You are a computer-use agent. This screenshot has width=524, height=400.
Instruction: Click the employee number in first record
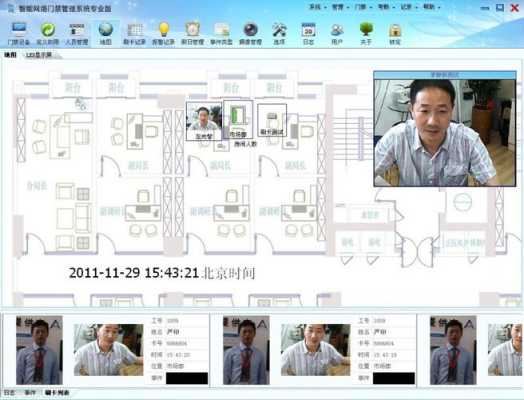coord(186,320)
